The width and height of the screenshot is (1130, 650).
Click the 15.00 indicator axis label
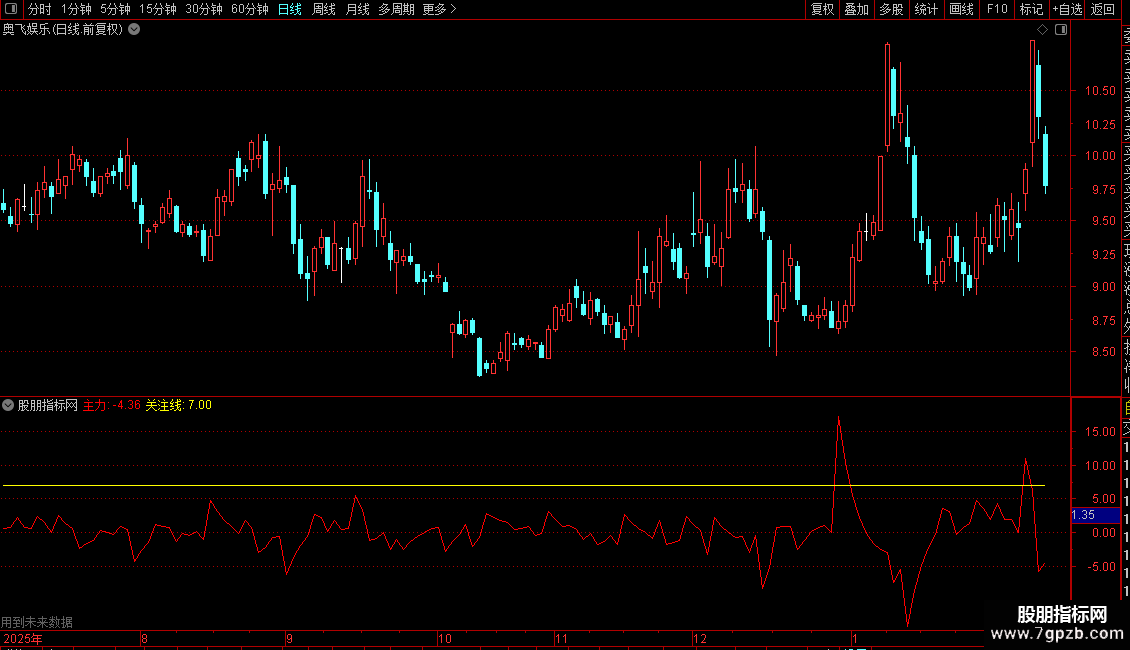[1100, 432]
